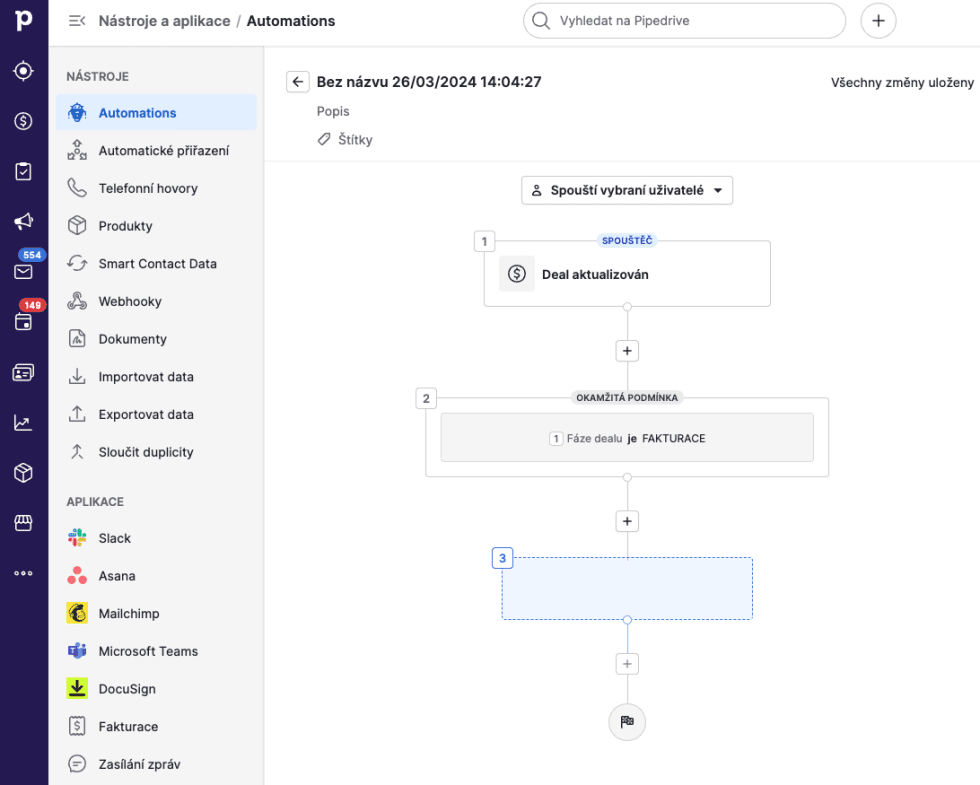
Task: Click the calendar activities icon with 149 badge
Action: (x=24, y=321)
